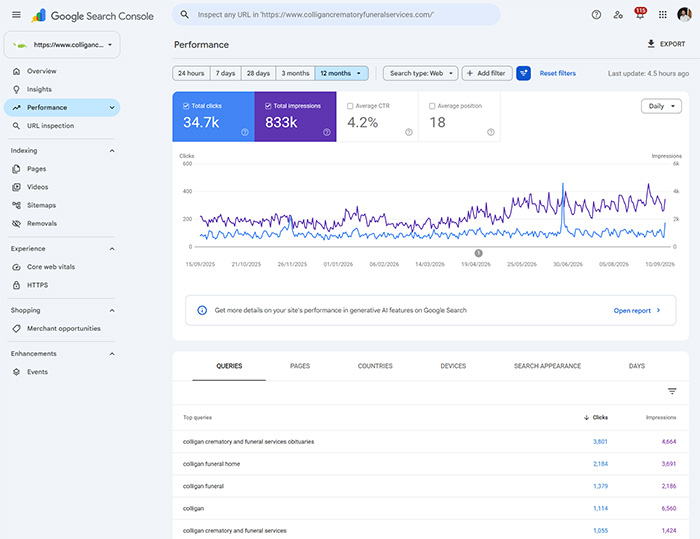This screenshot has width=700, height=539.
Task: Select the 24 hours range
Action: pos(191,73)
